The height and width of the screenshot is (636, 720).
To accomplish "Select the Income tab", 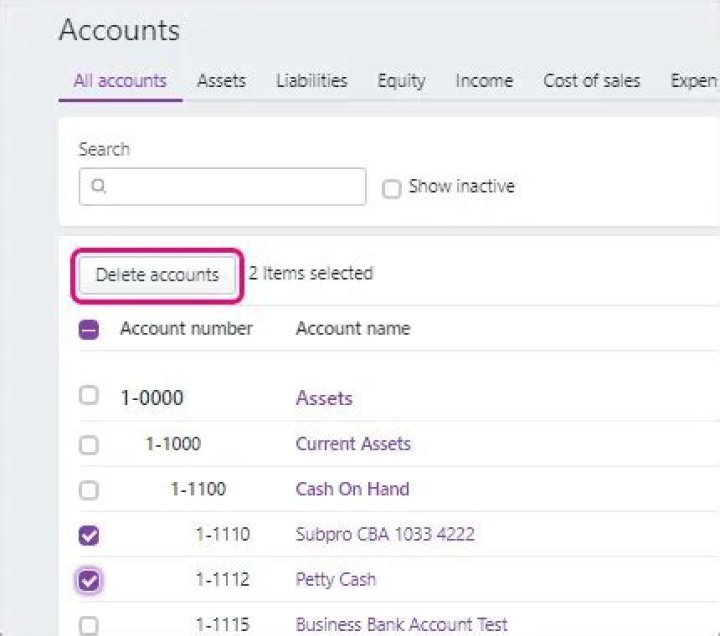I will [484, 81].
